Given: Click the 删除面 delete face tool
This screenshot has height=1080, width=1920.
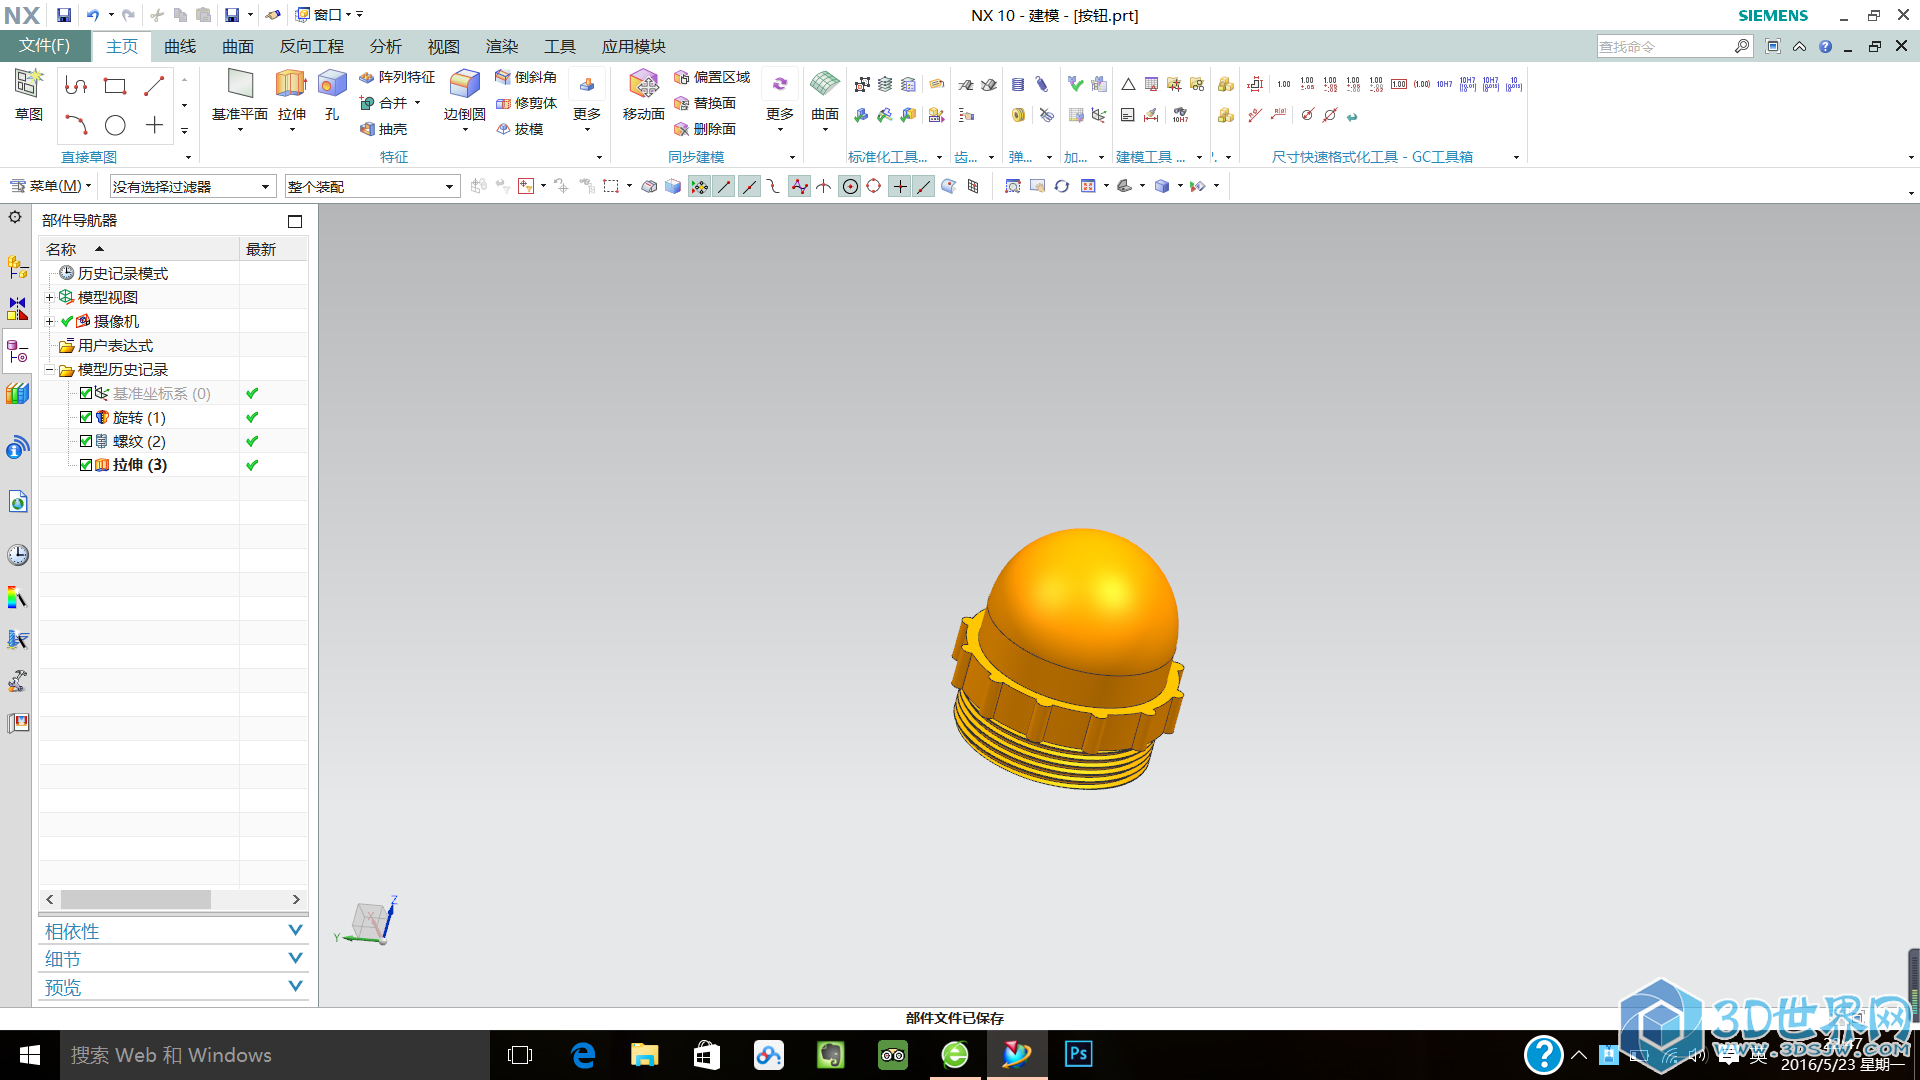Looking at the screenshot, I should coord(705,129).
